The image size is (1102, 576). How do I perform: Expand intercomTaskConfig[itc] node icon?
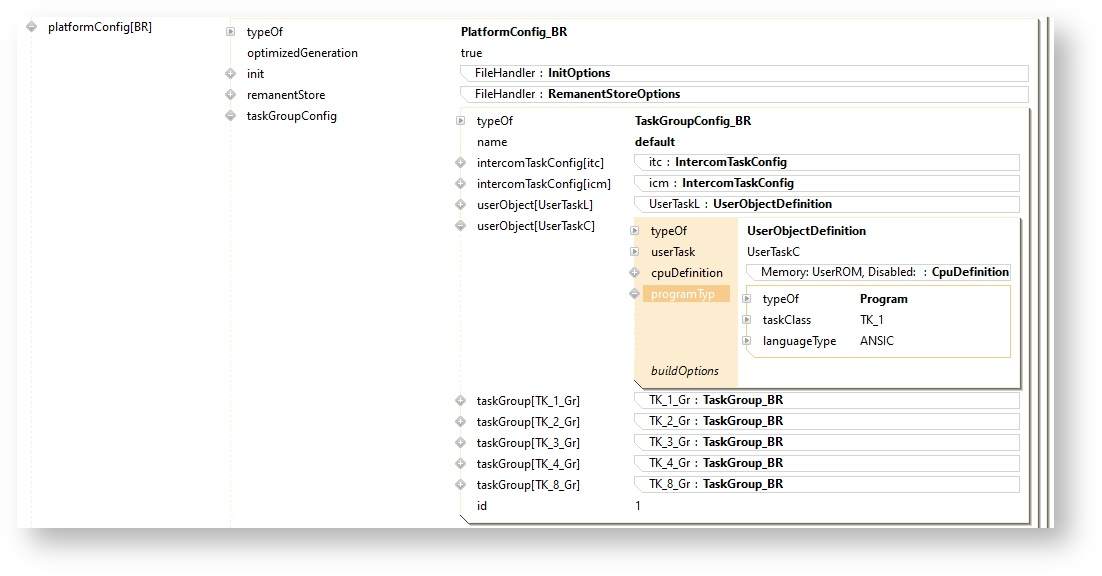[461, 163]
